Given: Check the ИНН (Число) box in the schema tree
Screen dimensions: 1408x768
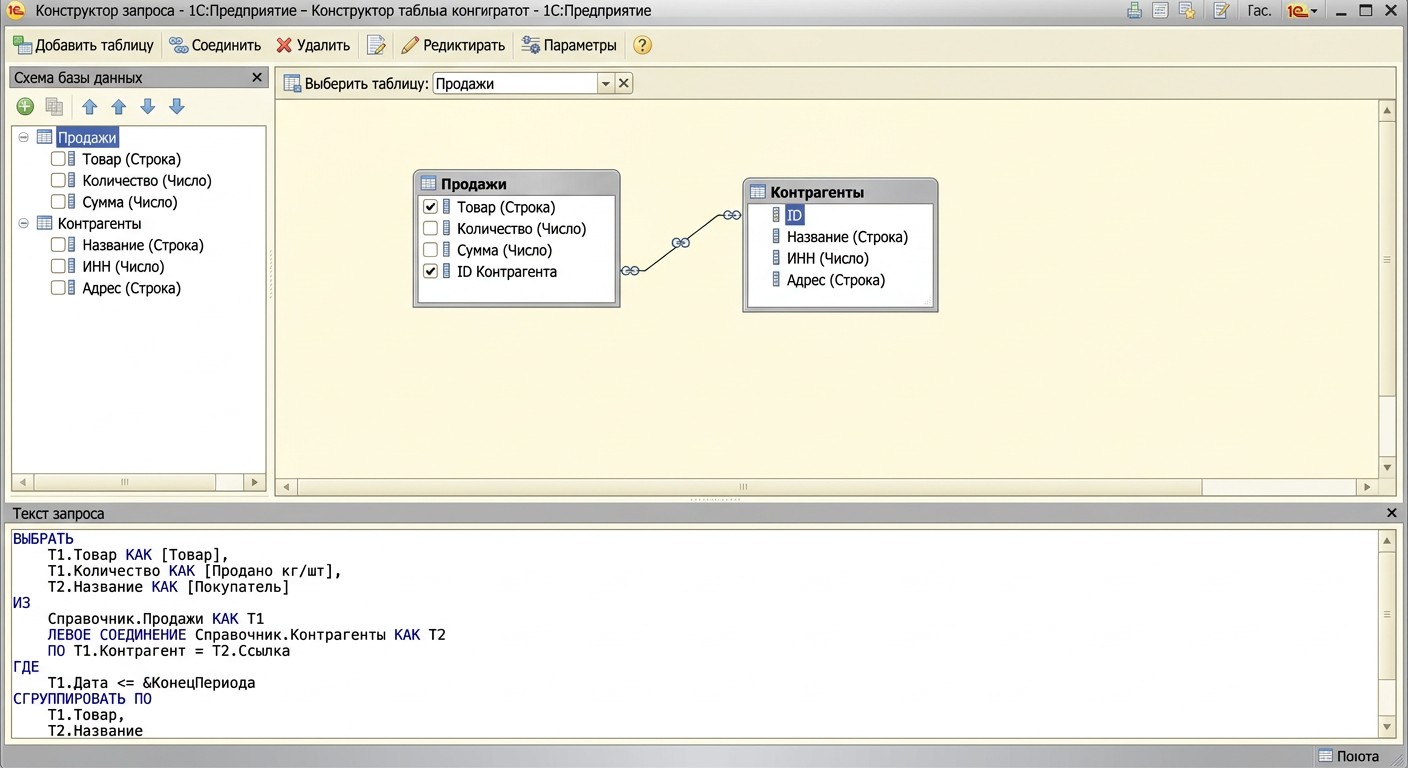Looking at the screenshot, I should (58, 267).
